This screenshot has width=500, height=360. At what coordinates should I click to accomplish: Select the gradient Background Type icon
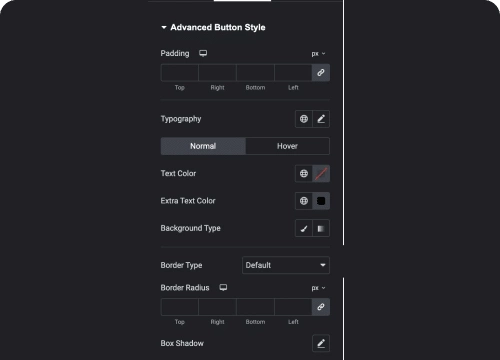[321, 228]
